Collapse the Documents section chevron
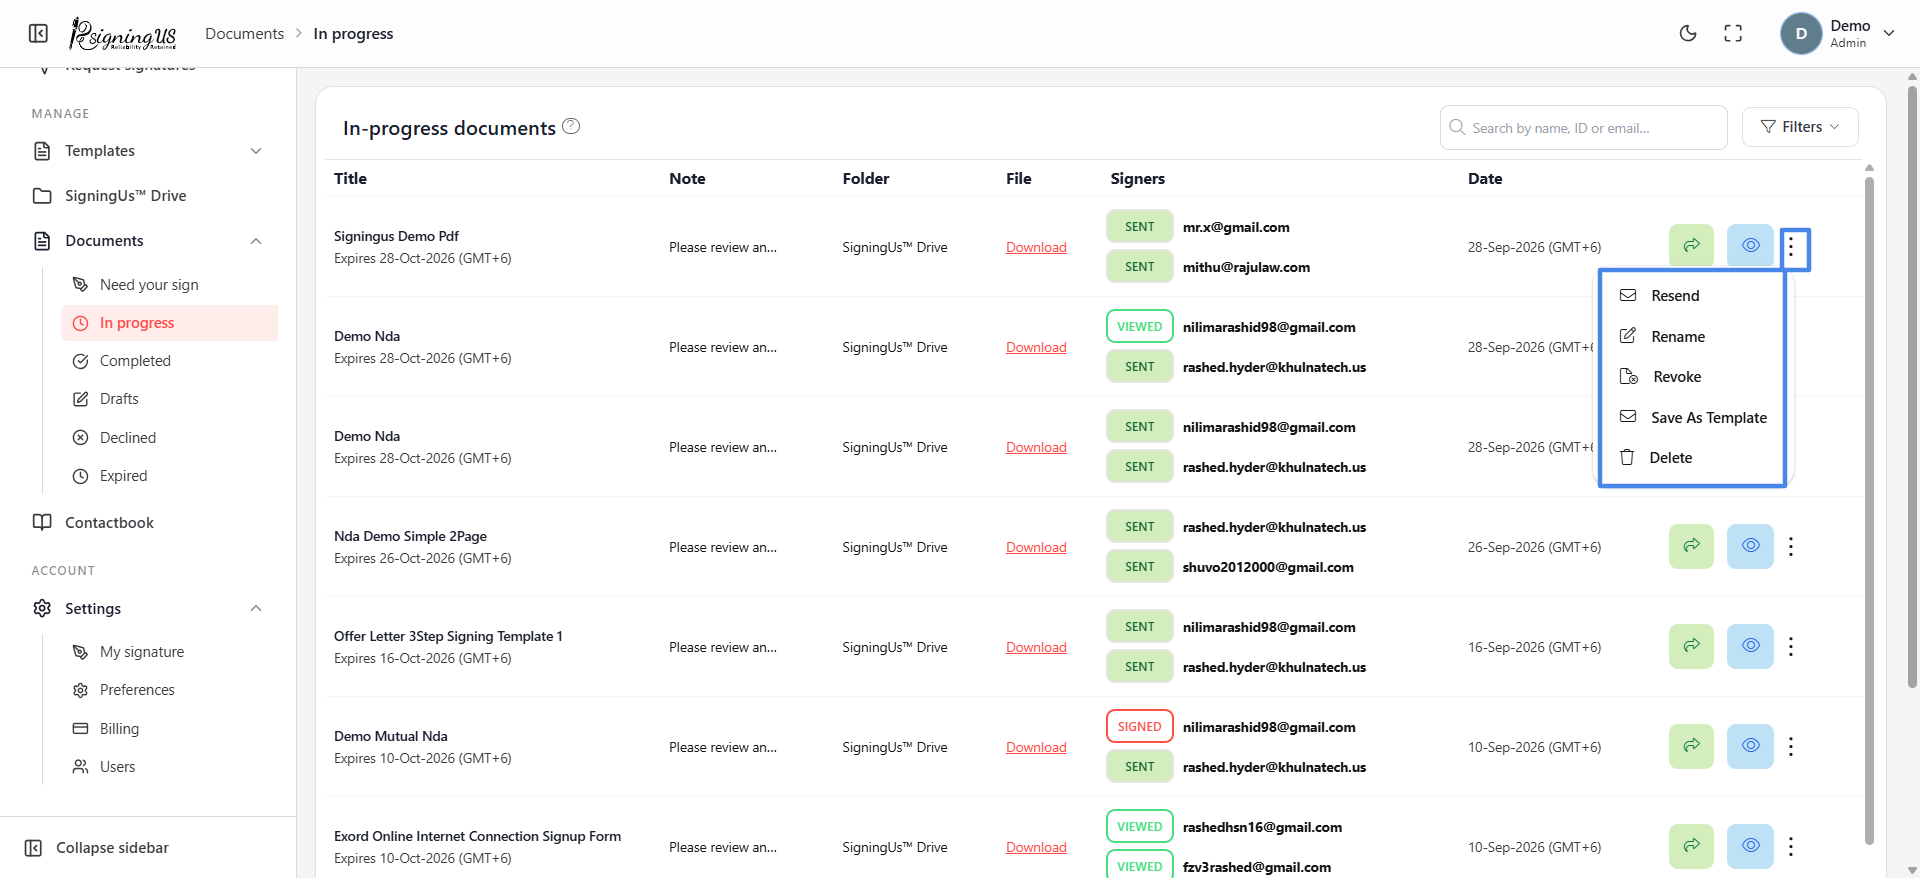Image resolution: width=1920 pixels, height=878 pixels. (x=256, y=241)
